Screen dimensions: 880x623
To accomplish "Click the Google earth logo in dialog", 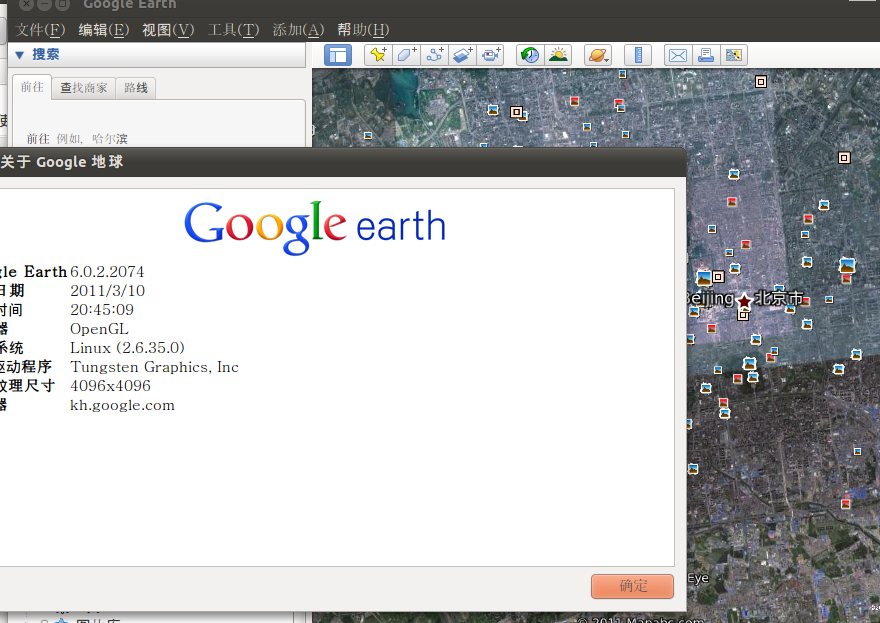I will 315,227.
